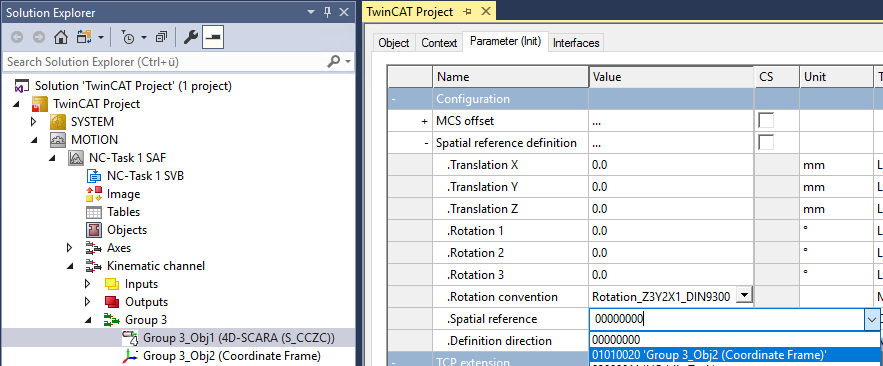Click the Switch Views icon next to Home
This screenshot has width=883, height=366.
point(84,38)
